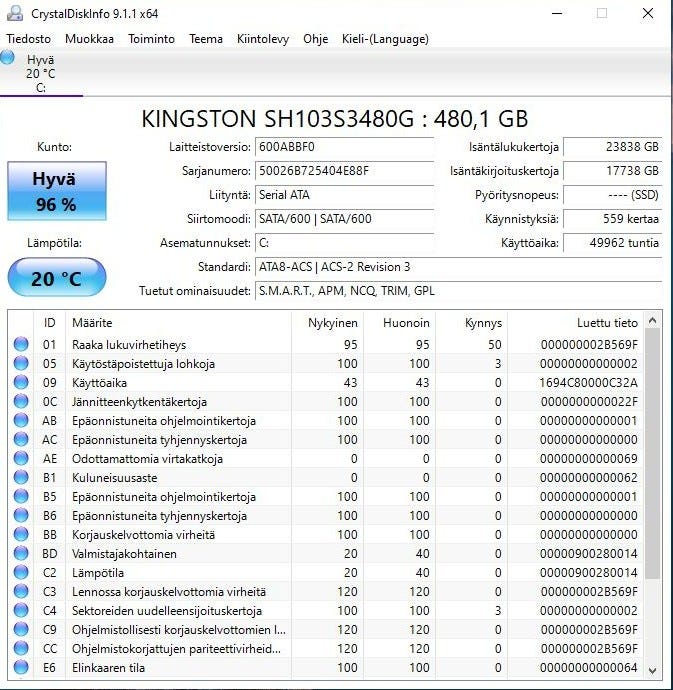Open the Kieli-(Language) menu
The image size is (673, 690).
(x=385, y=39)
